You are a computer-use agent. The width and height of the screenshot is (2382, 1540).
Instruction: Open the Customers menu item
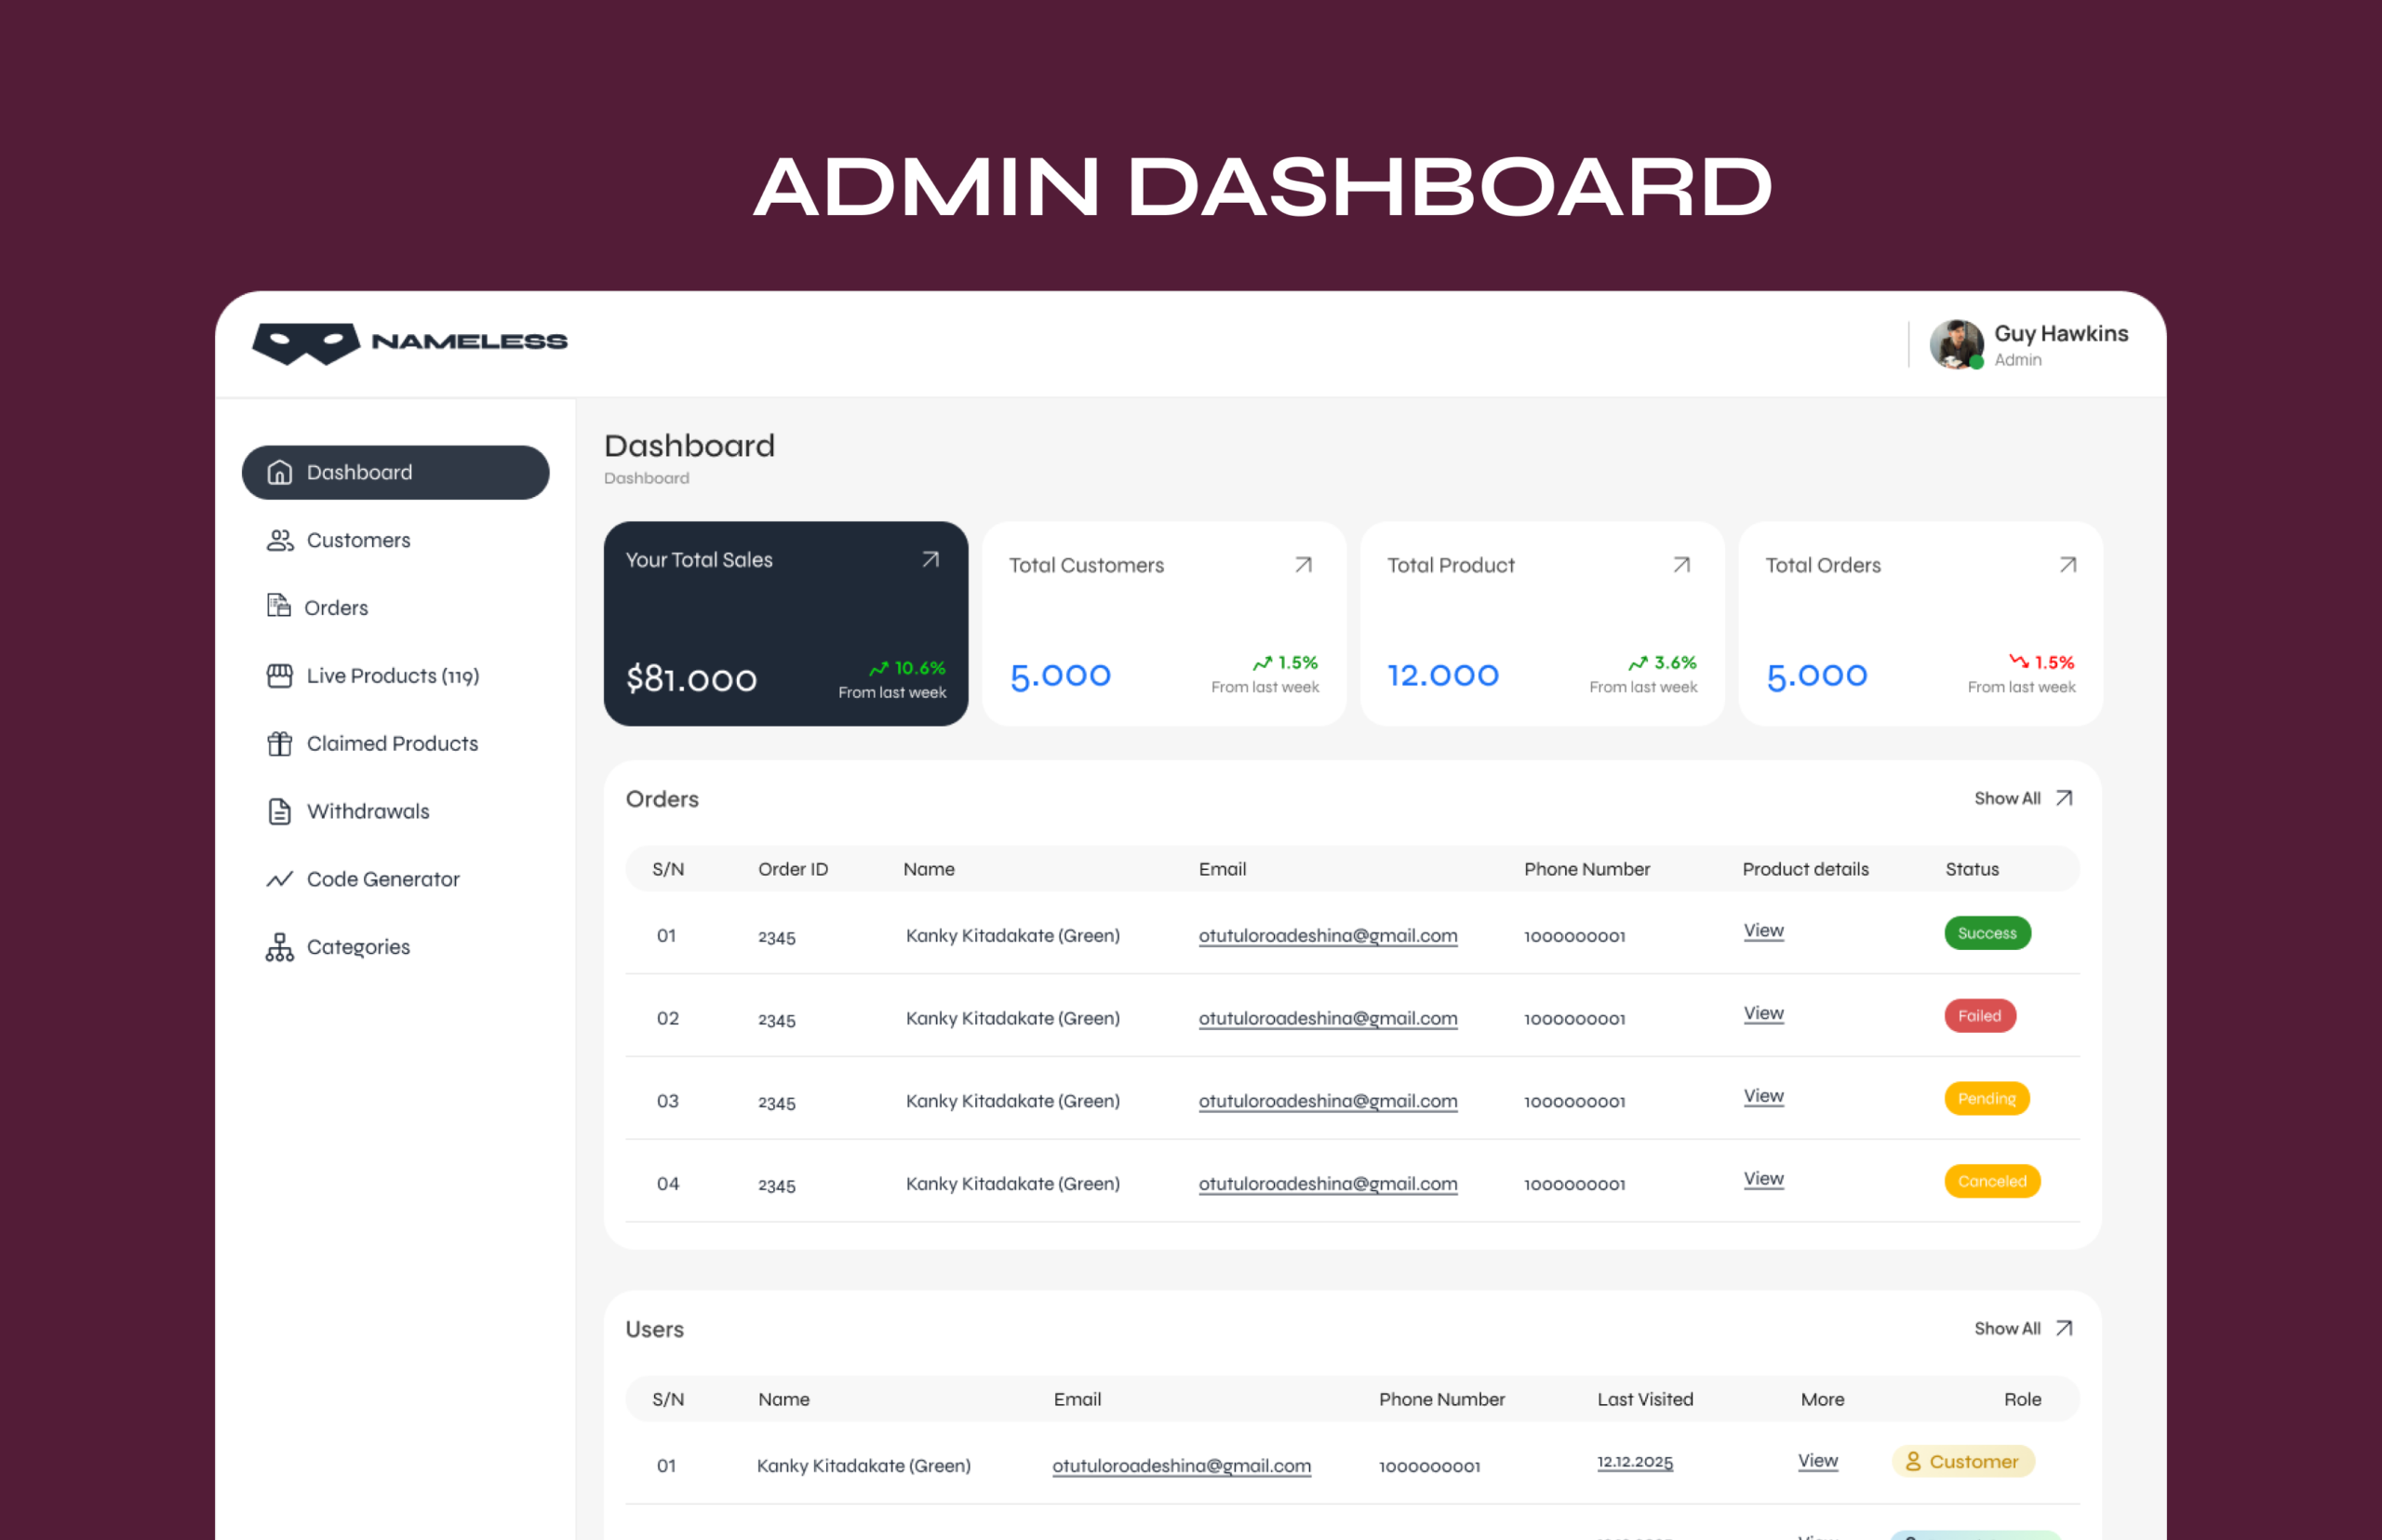click(358, 540)
